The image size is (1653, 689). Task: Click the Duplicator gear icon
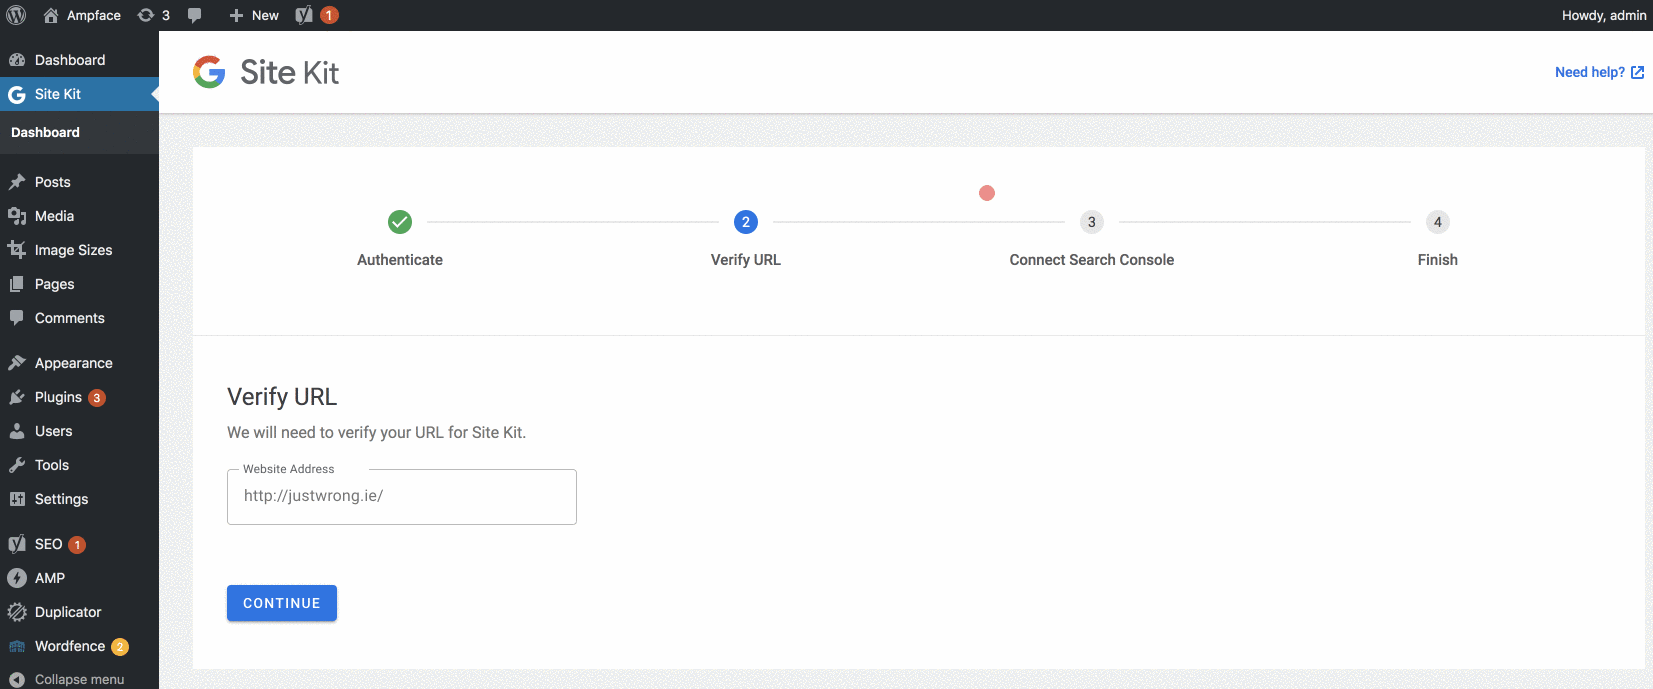pyautogui.click(x=17, y=612)
